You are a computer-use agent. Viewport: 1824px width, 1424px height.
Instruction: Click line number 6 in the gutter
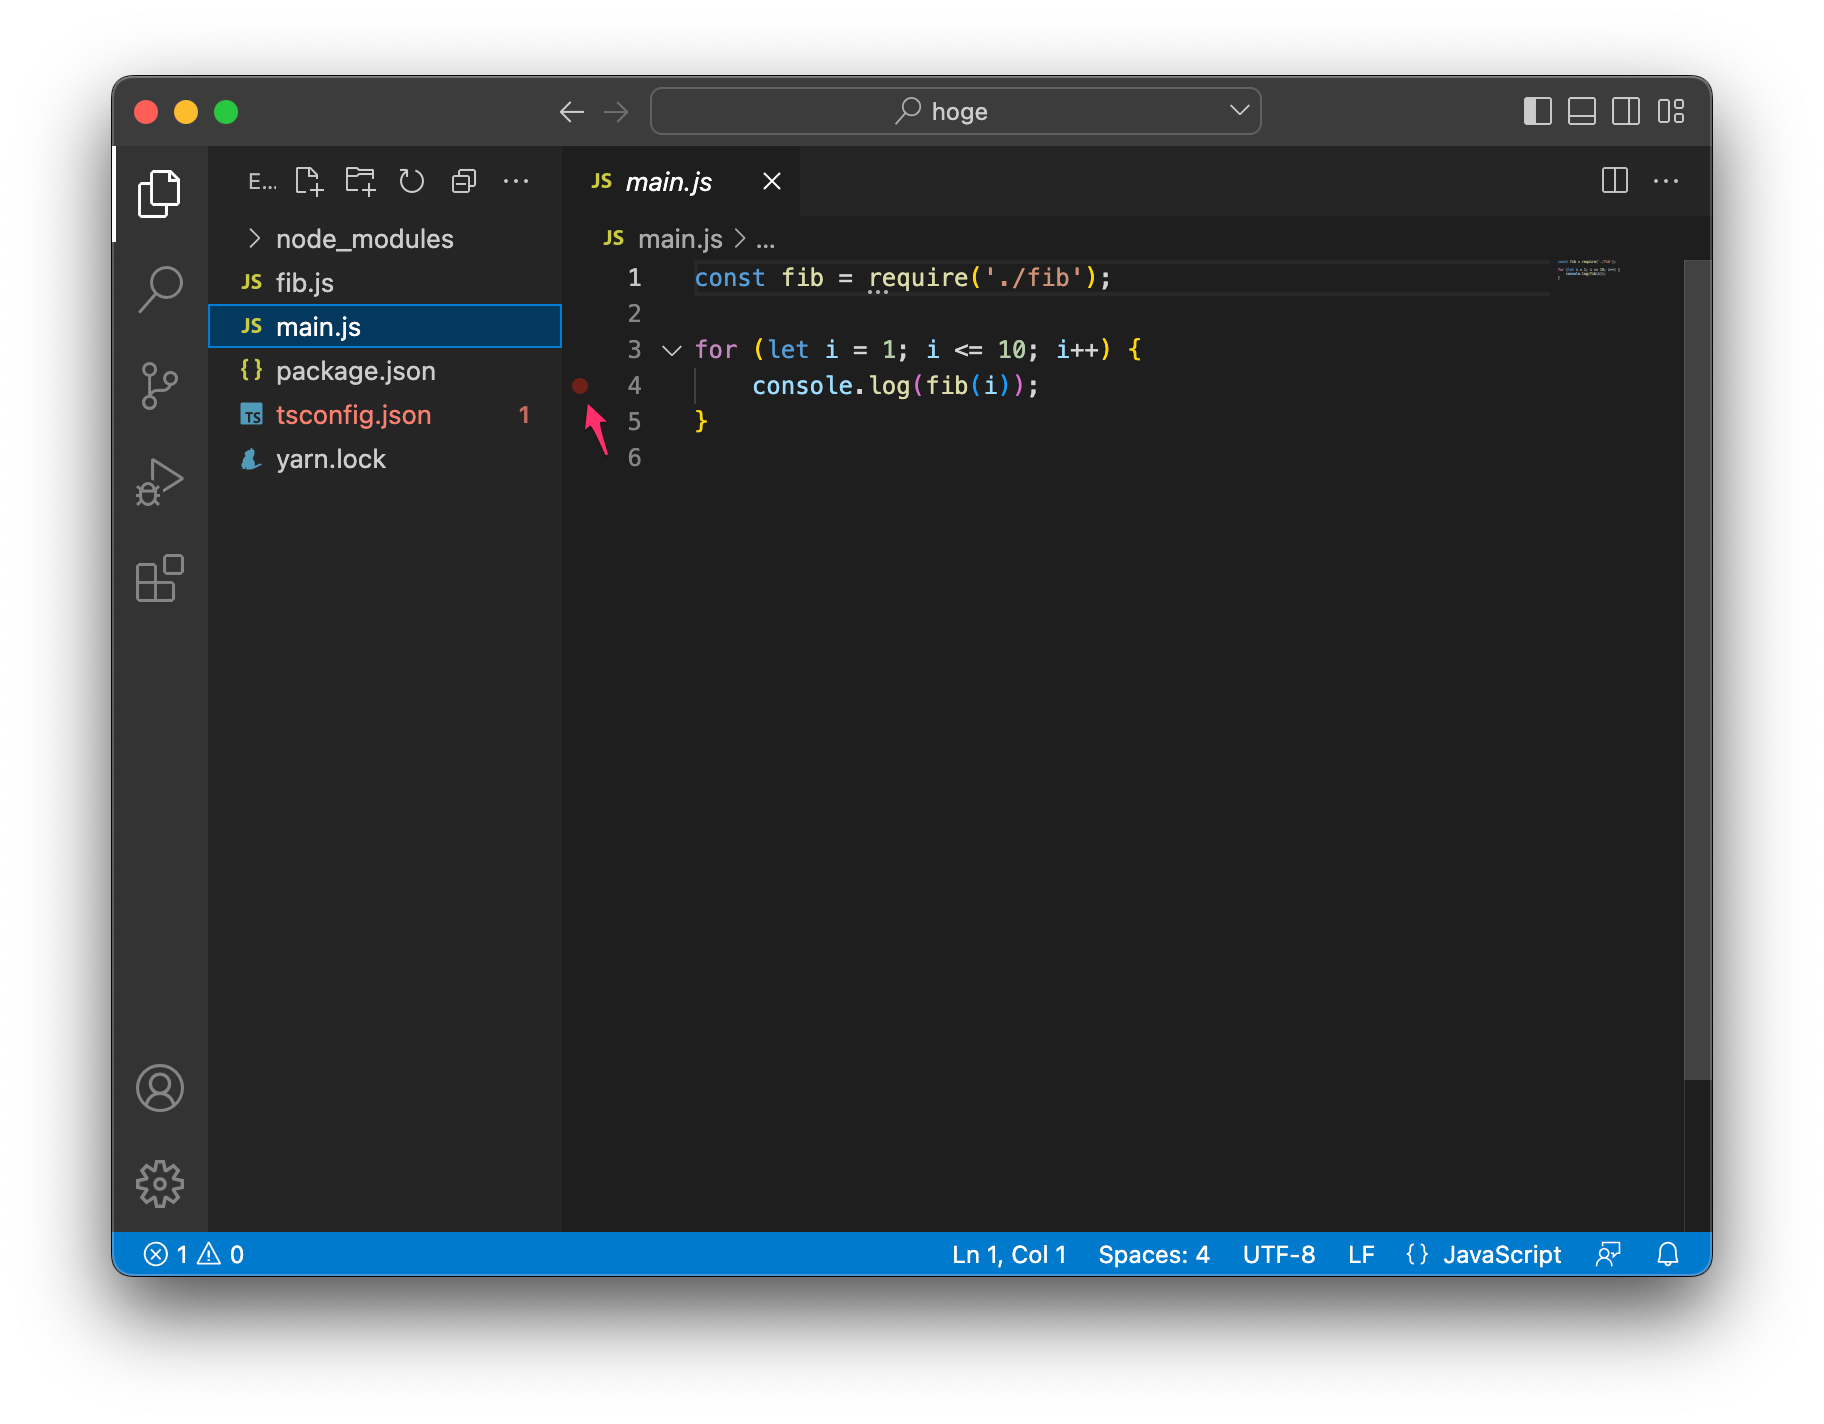(x=634, y=458)
